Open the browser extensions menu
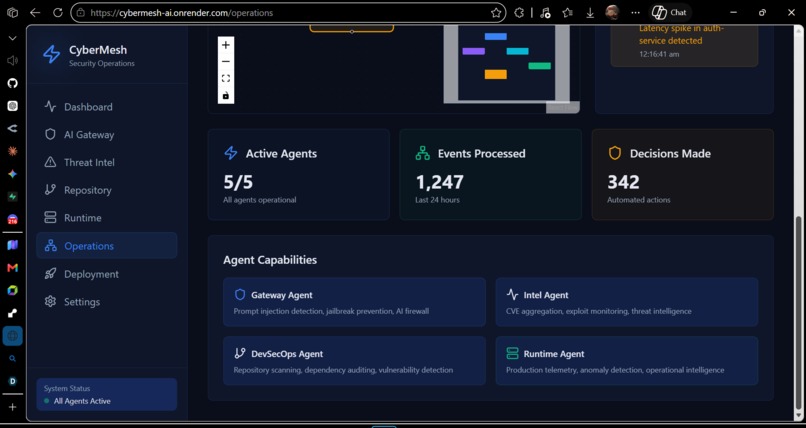The width and height of the screenshot is (806, 428). (519, 13)
